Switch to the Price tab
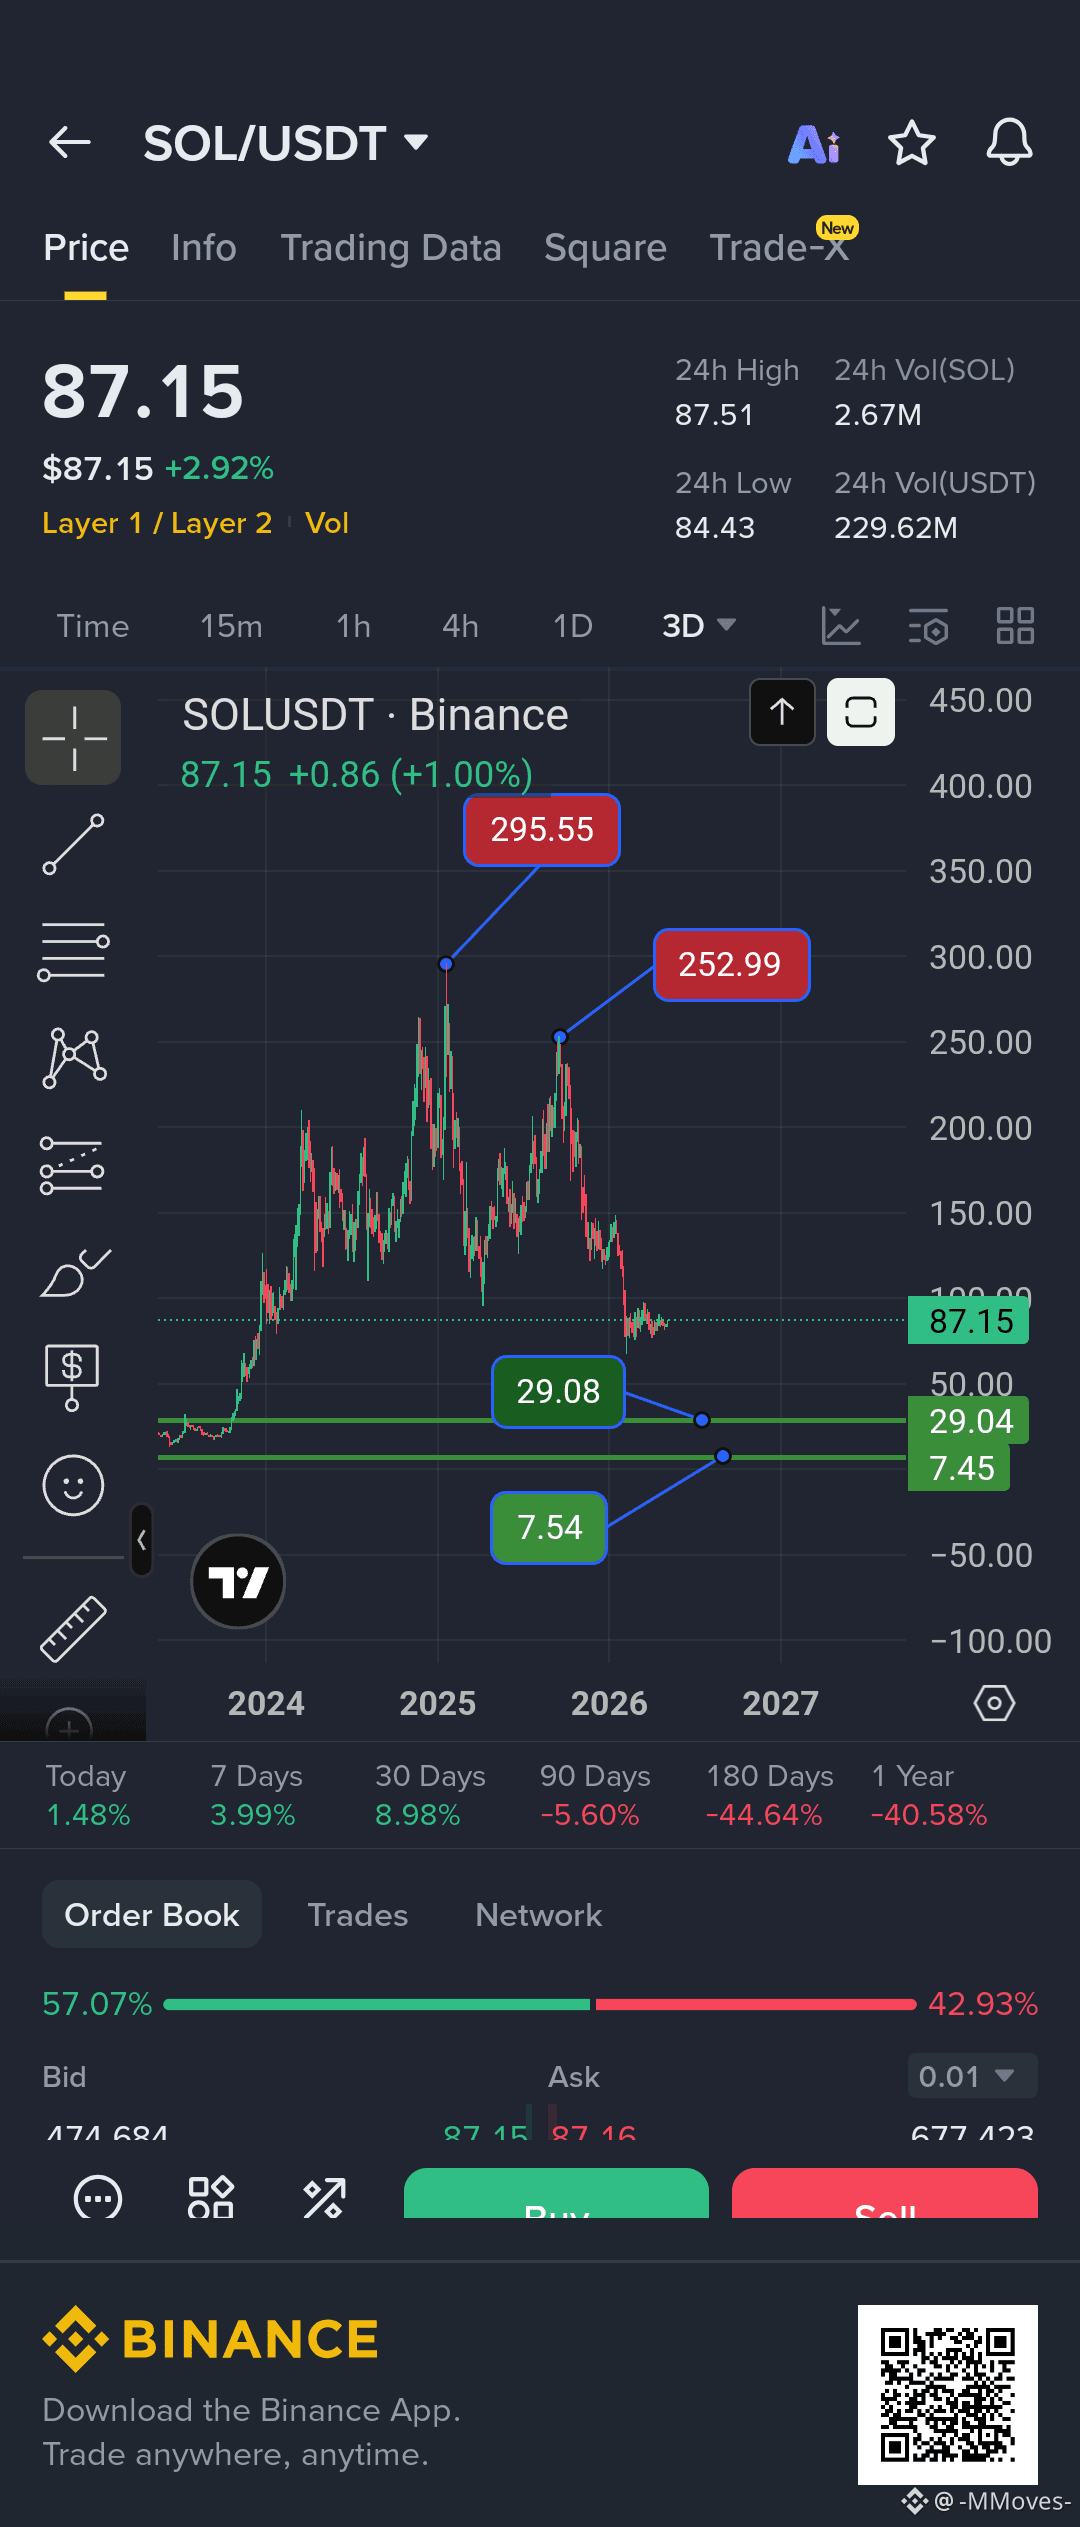 86,248
